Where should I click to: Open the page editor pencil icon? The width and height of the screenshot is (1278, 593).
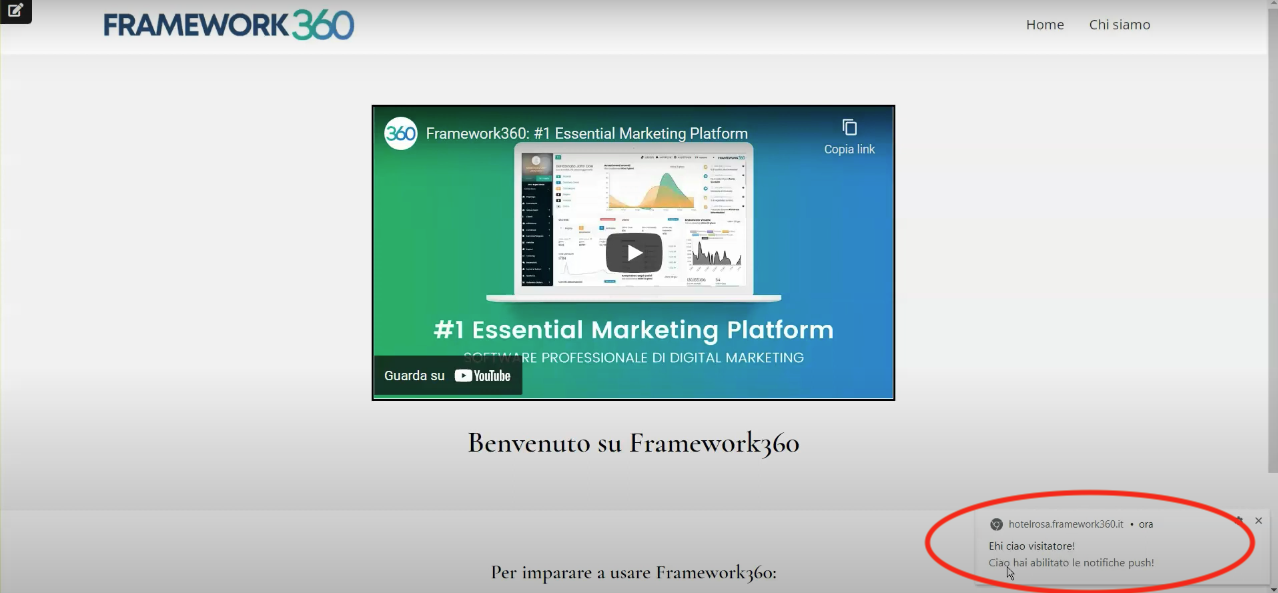tap(15, 11)
